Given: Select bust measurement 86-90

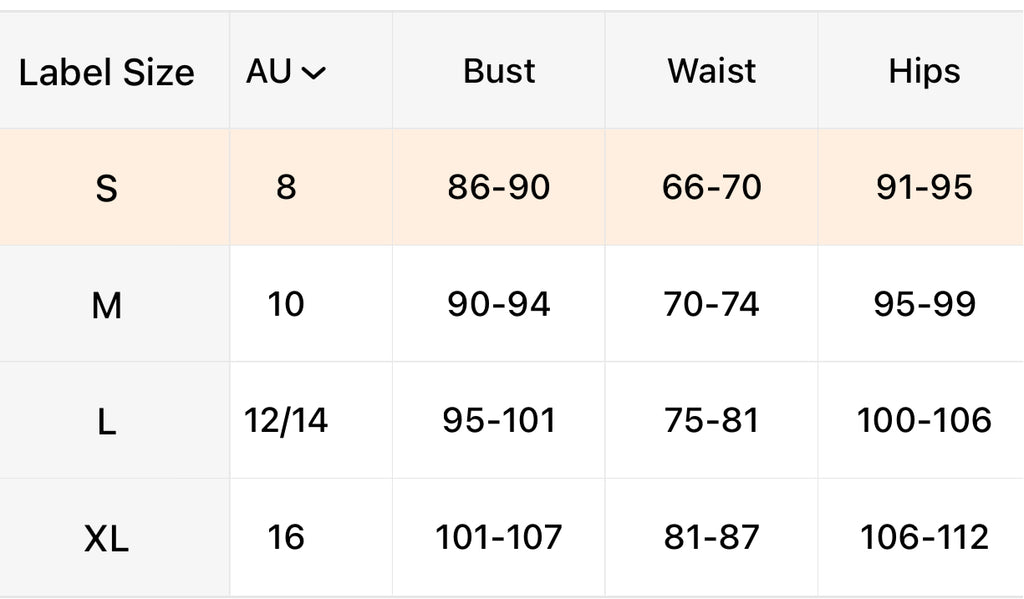Looking at the screenshot, I should [x=498, y=187].
